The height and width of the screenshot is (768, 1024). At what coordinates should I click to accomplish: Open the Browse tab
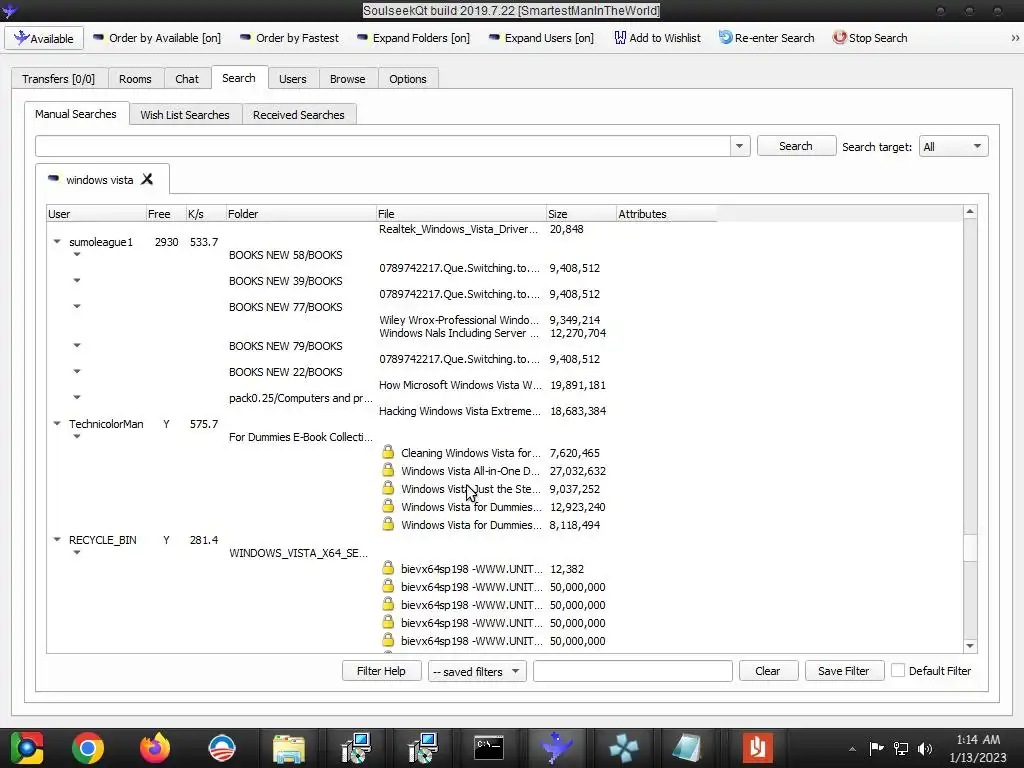pyautogui.click(x=347, y=79)
